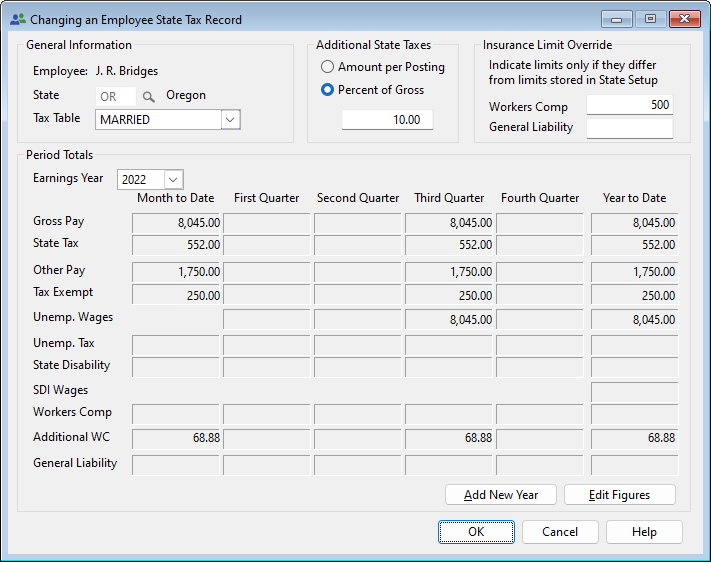Click the percent value field showing 10.00
The image size is (711, 562).
(387, 120)
